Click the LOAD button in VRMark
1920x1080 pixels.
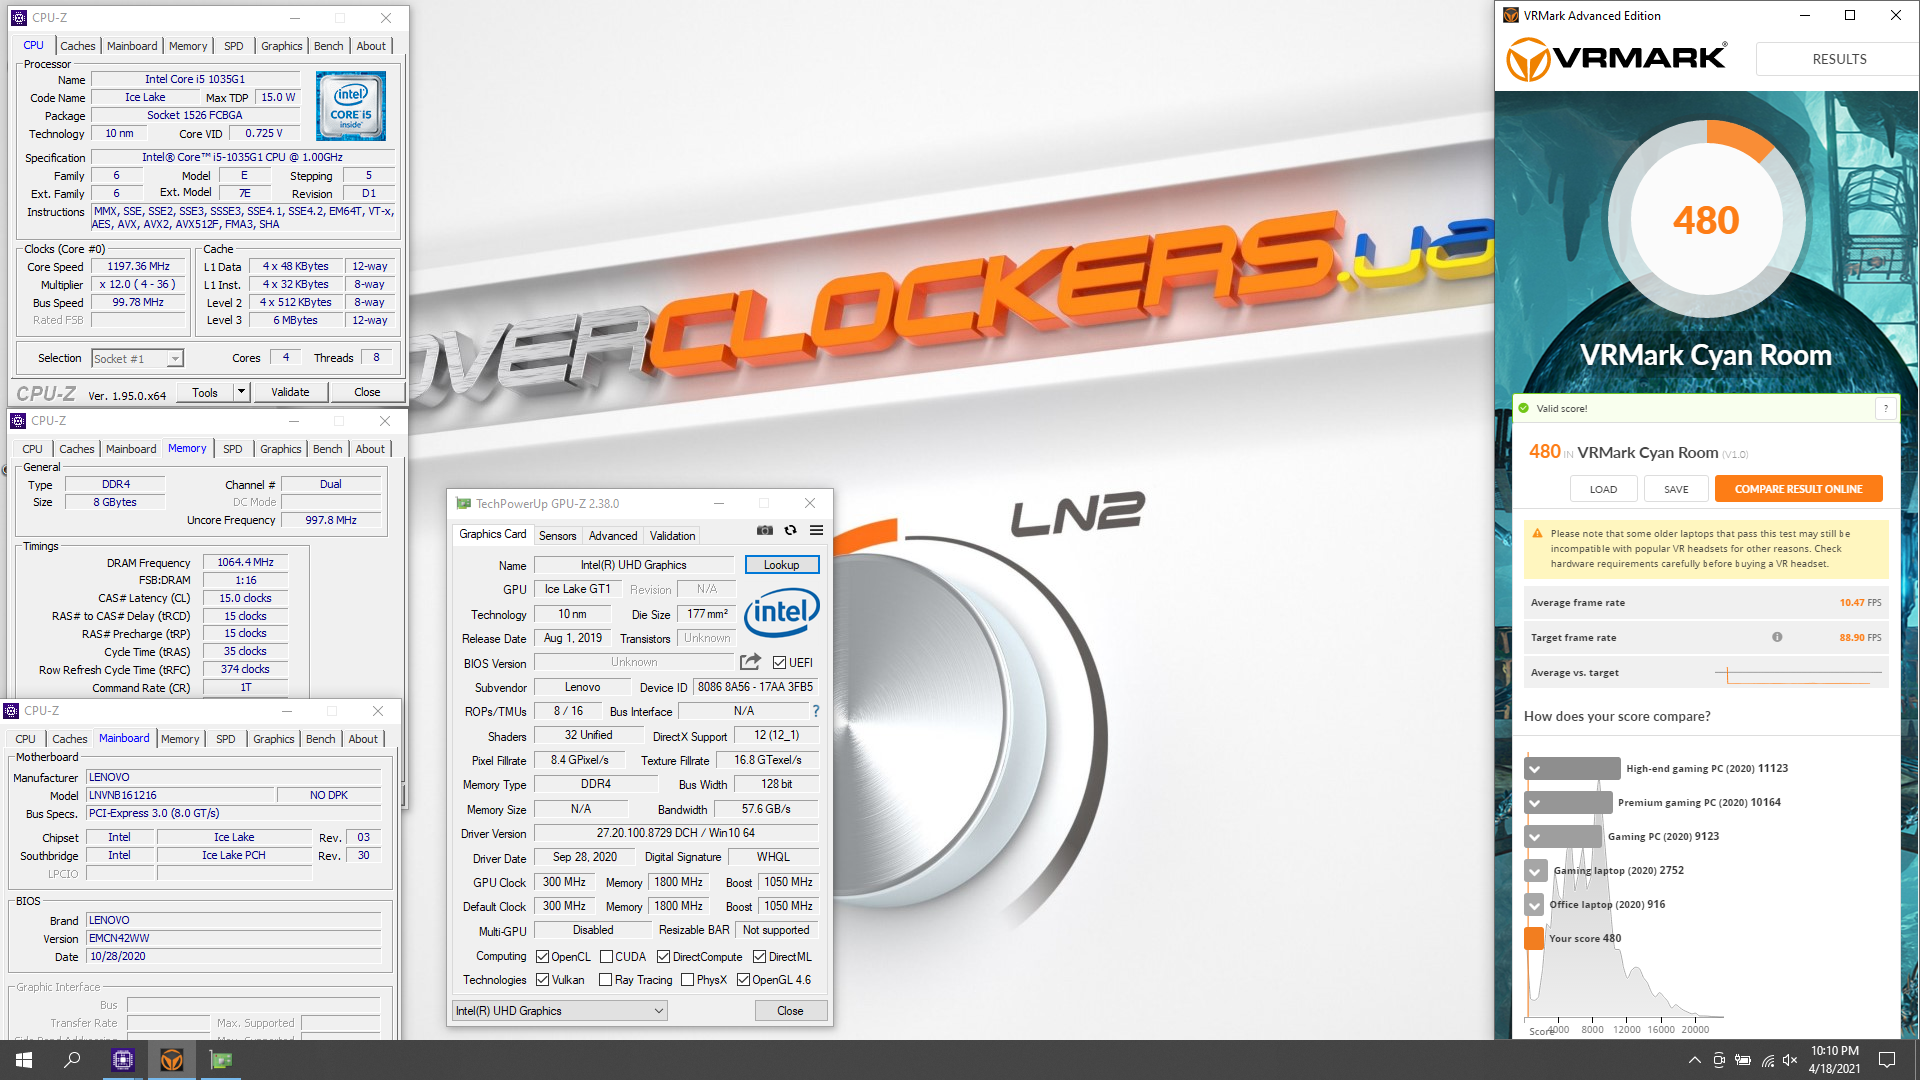(1603, 489)
